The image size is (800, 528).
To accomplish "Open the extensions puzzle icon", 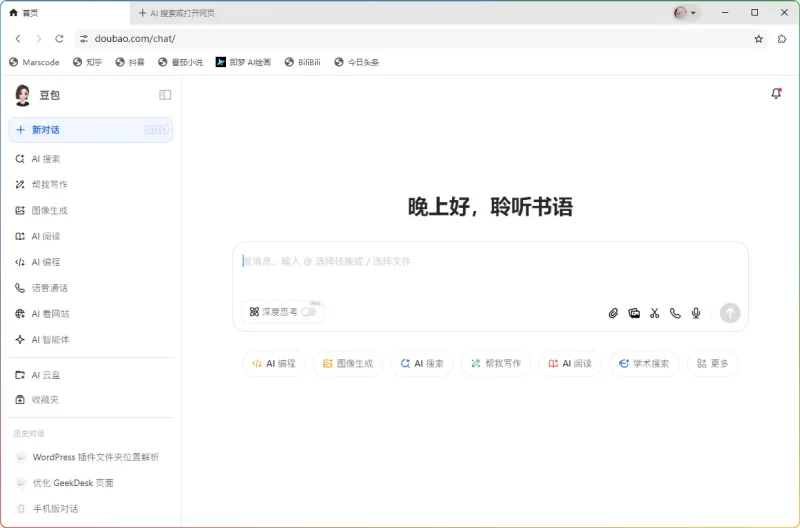I will 782,39.
